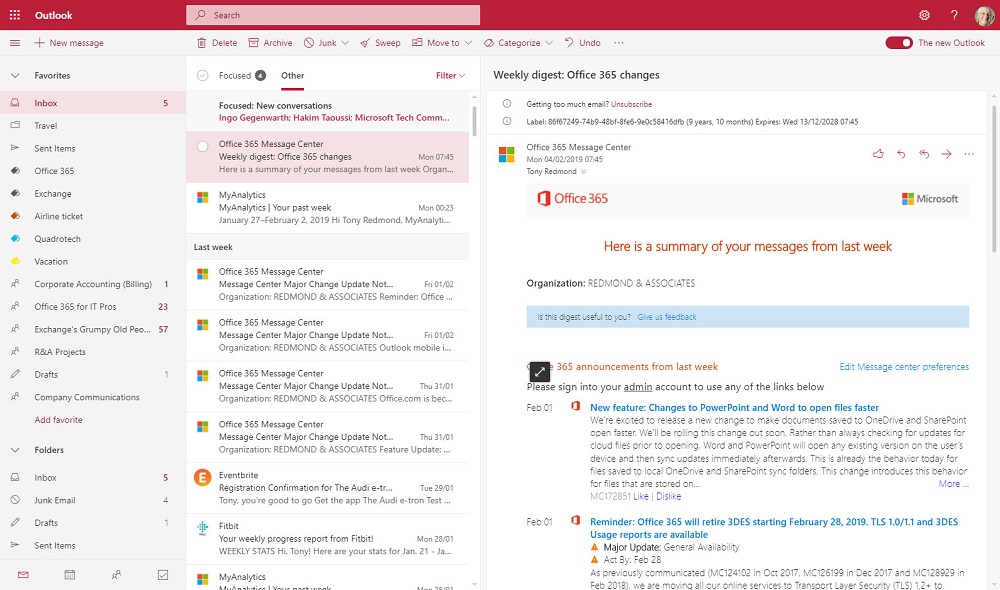
Task: Open Tasks from bottom navigation bar
Action: click(x=163, y=575)
